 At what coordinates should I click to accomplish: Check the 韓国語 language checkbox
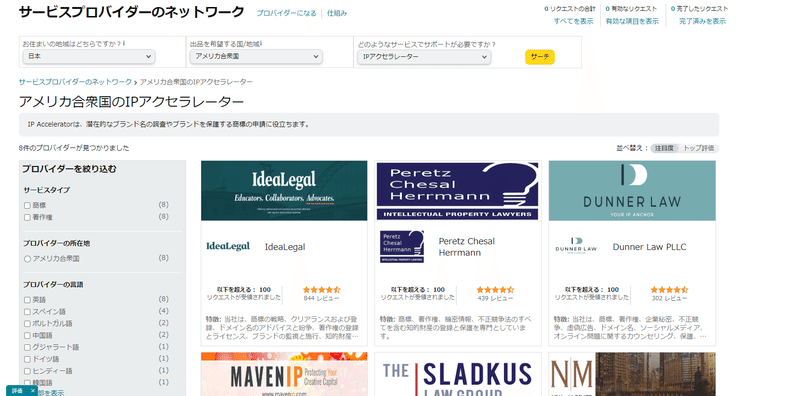pos(27,382)
